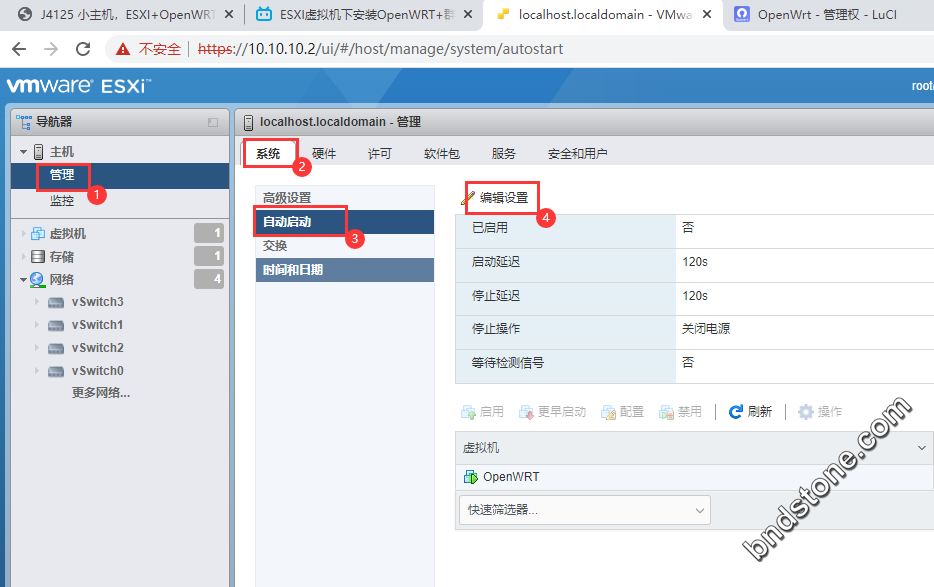Image resolution: width=934 pixels, height=587 pixels.
Task: Click the 虚拟机 count badge
Action: (209, 233)
